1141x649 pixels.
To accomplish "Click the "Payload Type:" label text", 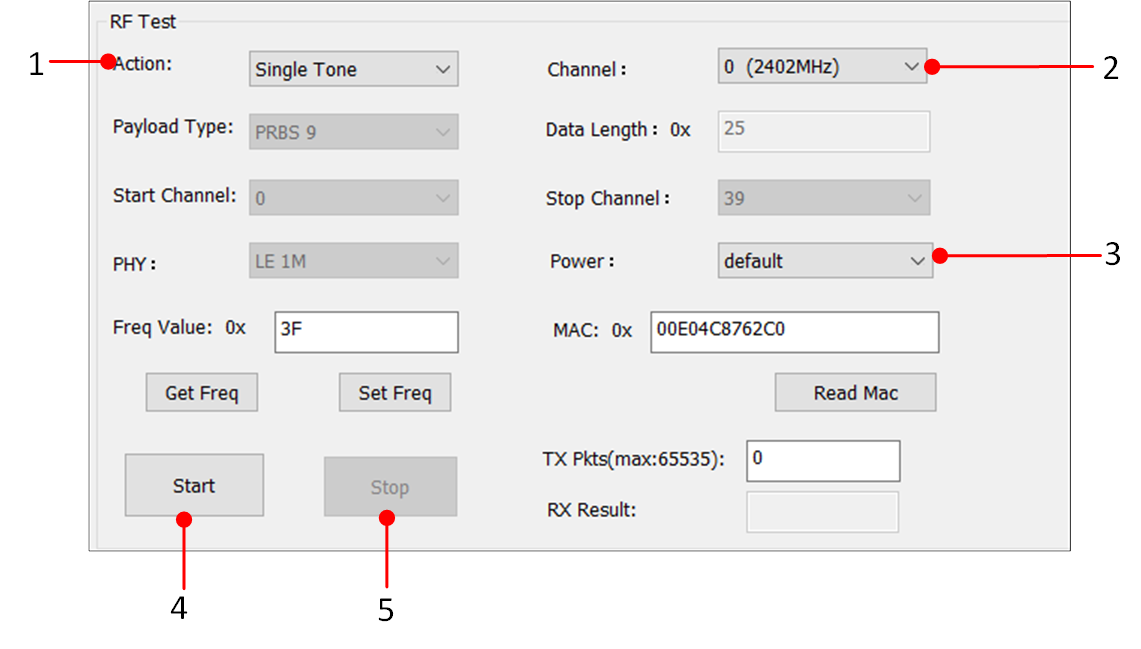I will (173, 127).
